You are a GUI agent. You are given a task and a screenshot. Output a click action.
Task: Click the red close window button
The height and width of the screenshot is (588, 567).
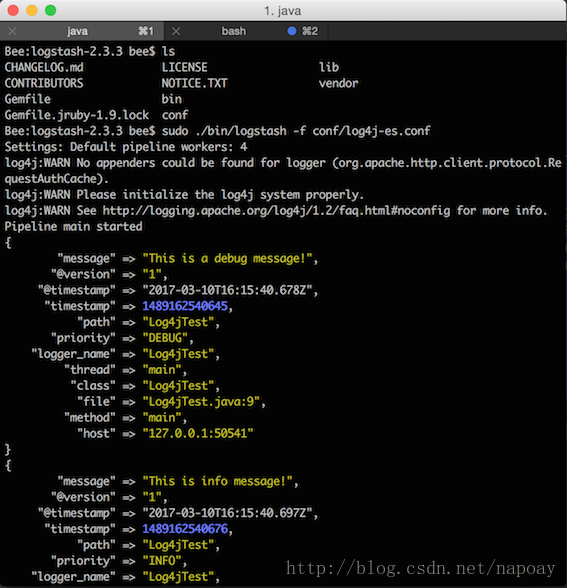click(13, 10)
